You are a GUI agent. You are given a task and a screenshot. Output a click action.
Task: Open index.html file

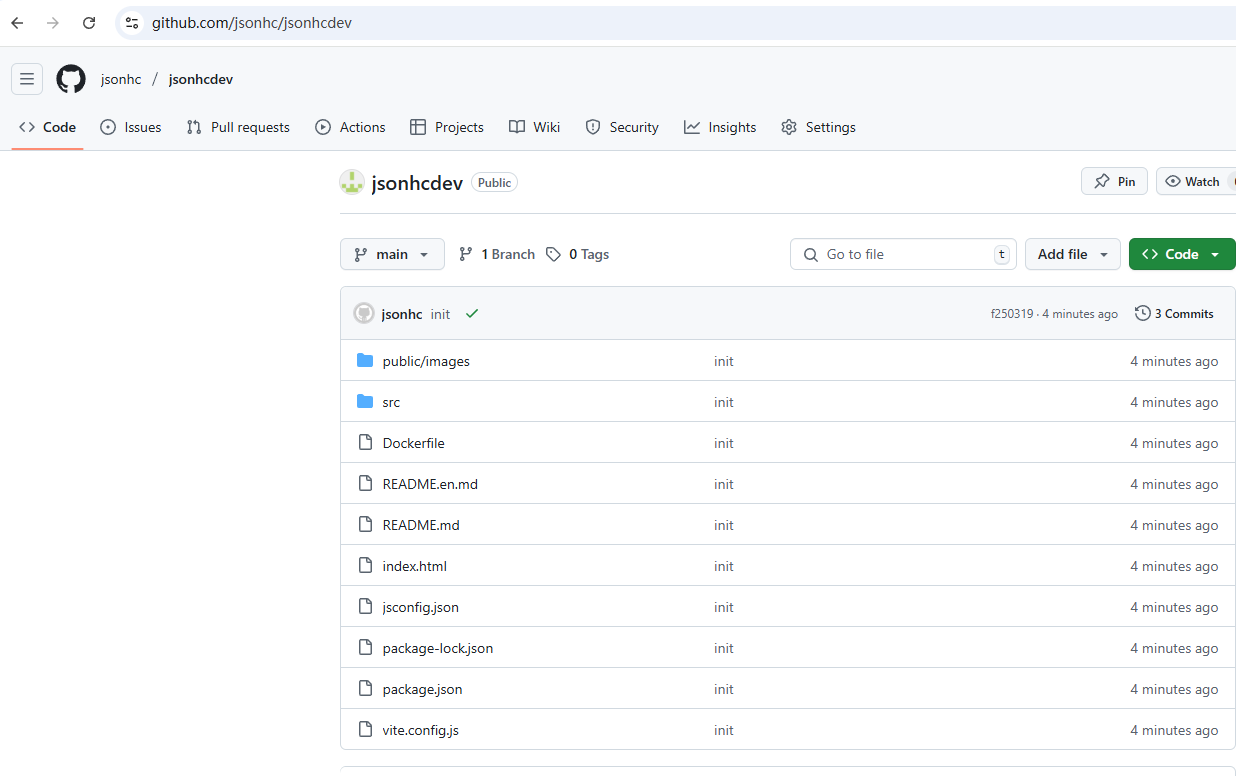[415, 566]
